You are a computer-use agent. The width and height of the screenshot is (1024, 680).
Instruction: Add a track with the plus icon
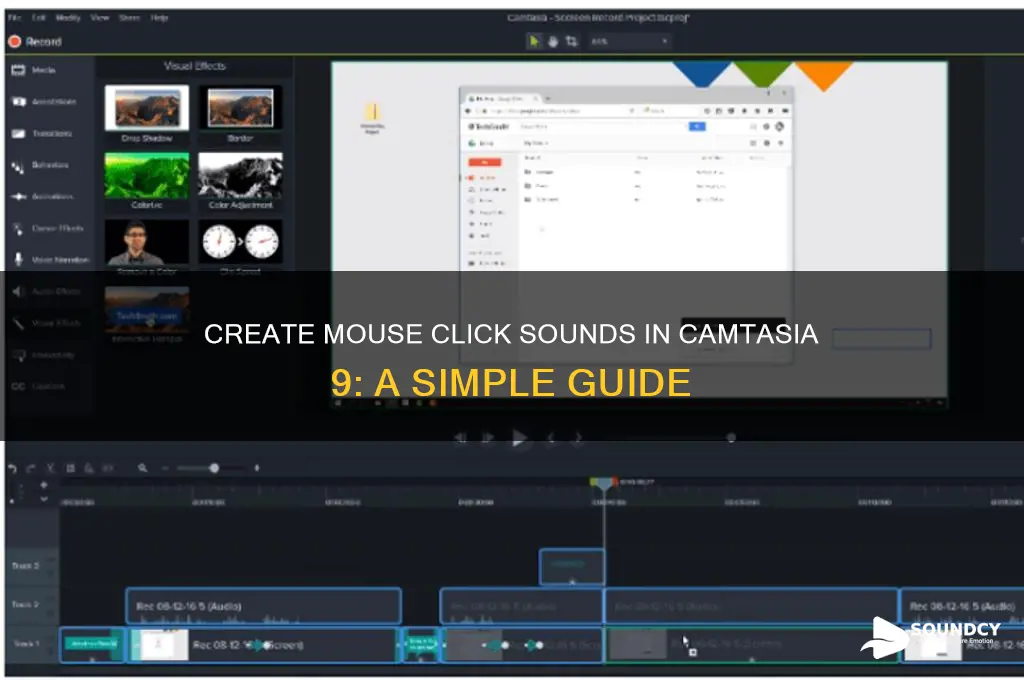[44, 485]
